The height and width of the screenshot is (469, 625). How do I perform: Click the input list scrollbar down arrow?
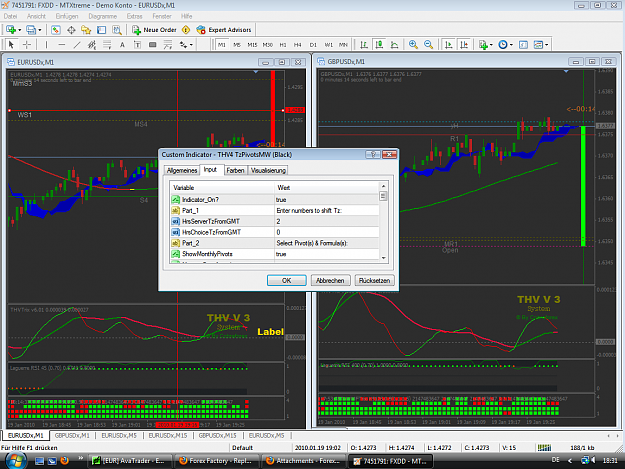[383, 258]
